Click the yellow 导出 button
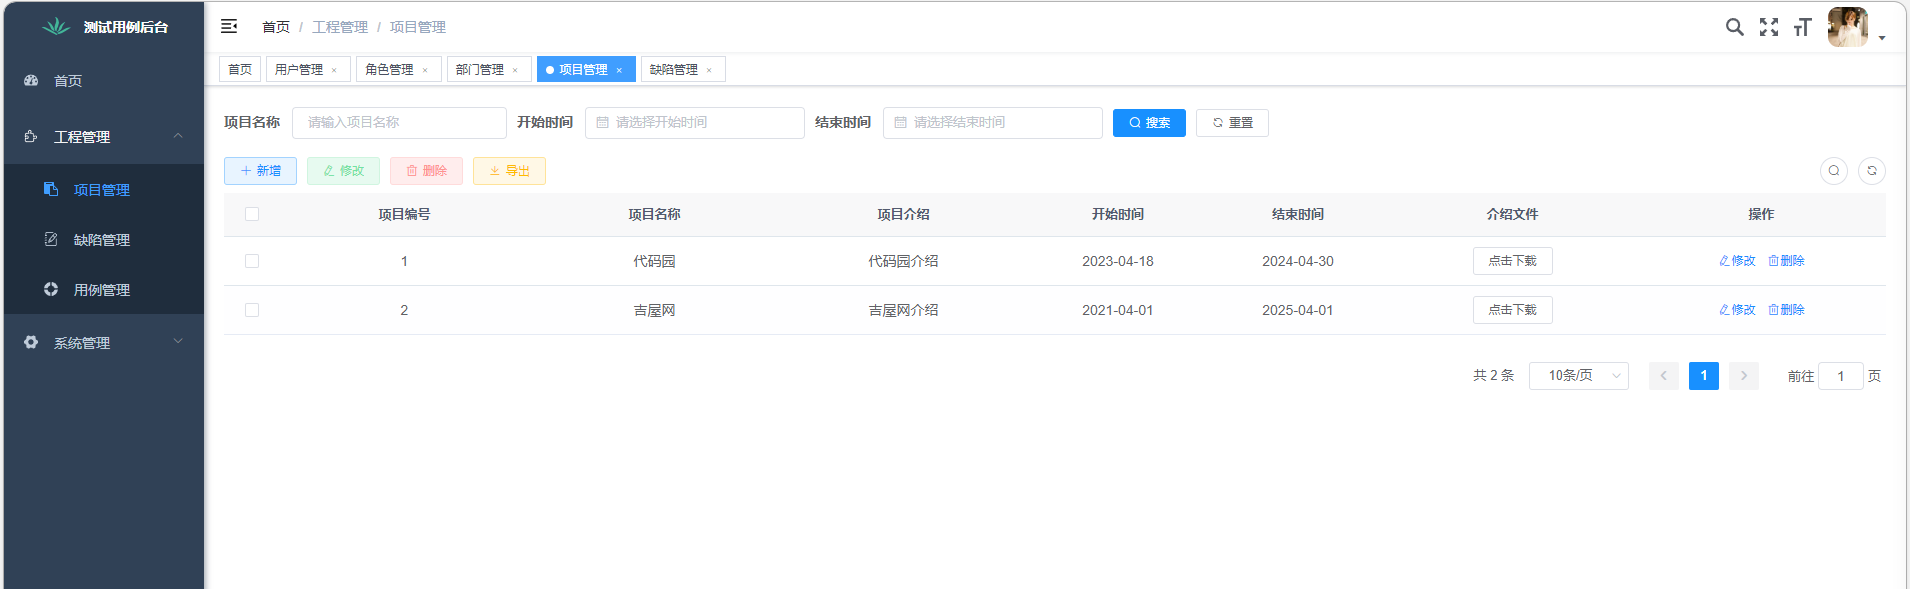 tap(509, 171)
